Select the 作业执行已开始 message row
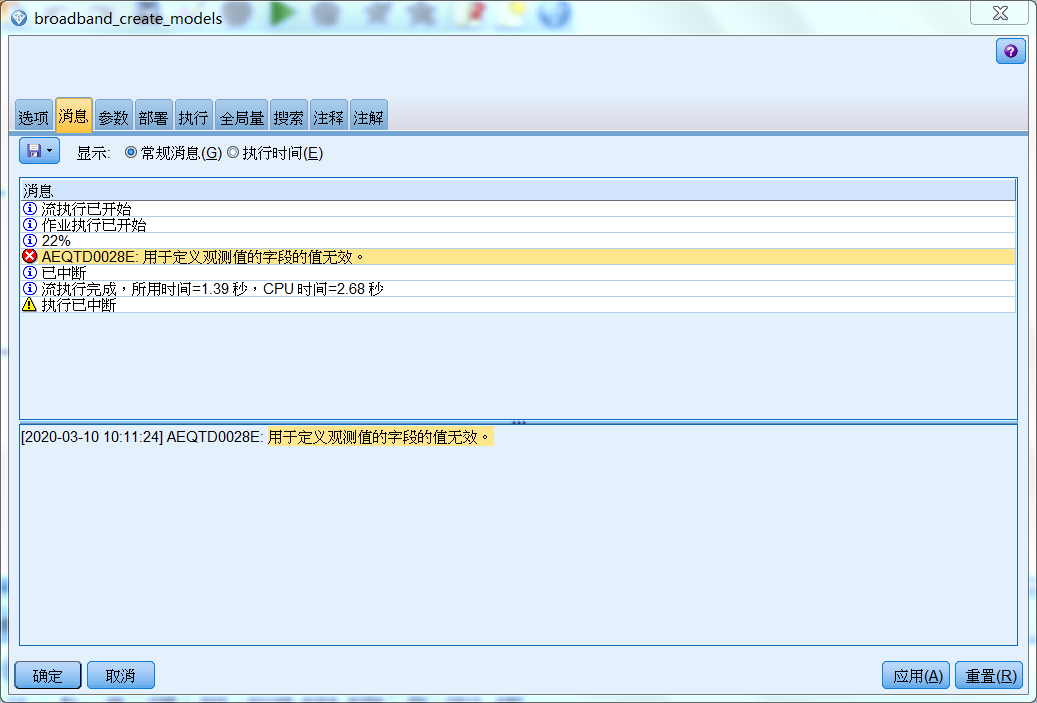The width and height of the screenshot is (1037, 703). coord(518,225)
